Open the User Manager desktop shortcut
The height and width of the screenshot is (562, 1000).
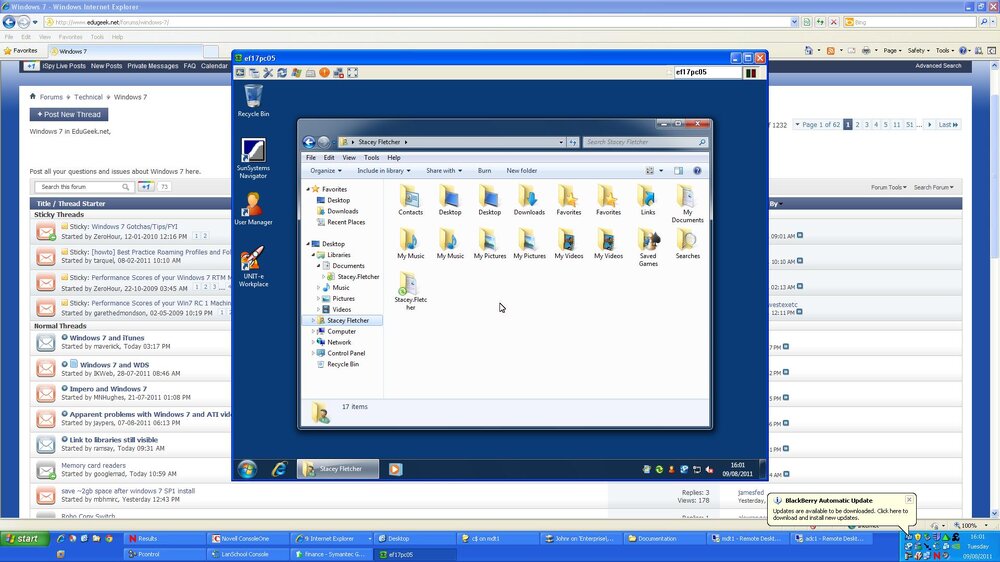[x=253, y=209]
